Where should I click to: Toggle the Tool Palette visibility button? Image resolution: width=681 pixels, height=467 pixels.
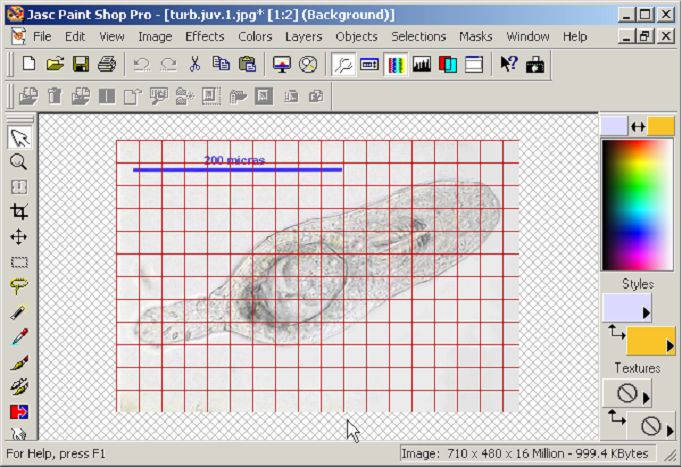(343, 65)
